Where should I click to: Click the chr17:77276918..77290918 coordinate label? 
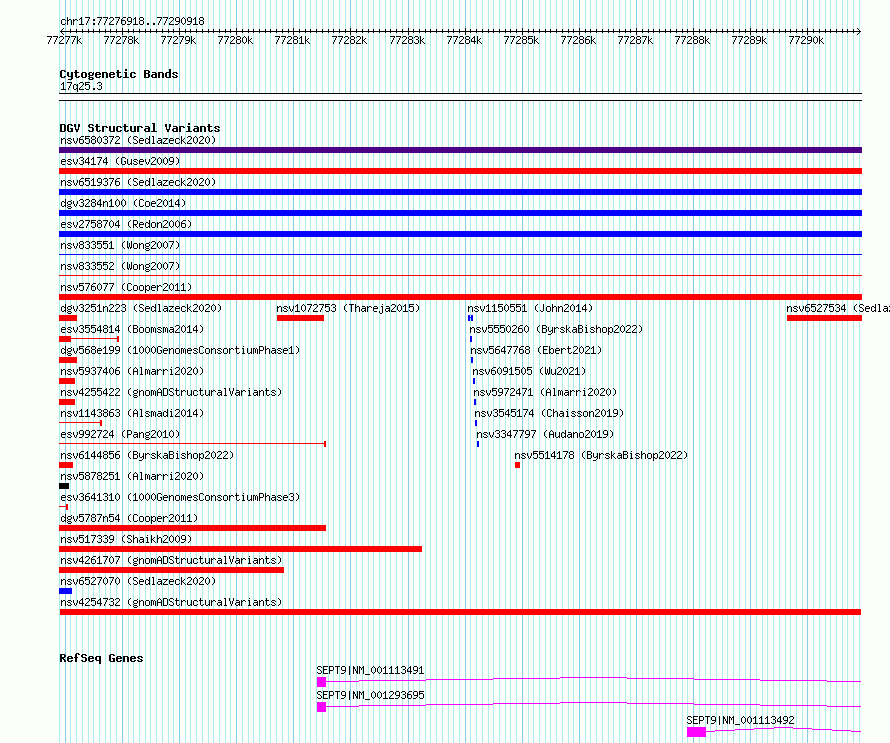click(x=132, y=21)
